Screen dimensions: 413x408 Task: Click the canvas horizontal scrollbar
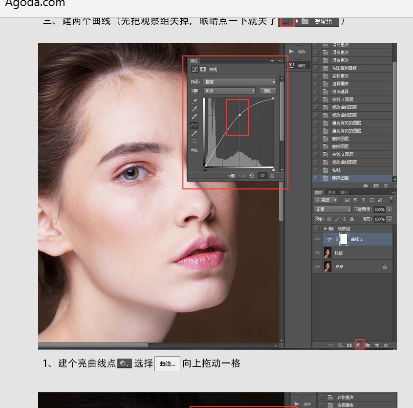tap(93, 345)
